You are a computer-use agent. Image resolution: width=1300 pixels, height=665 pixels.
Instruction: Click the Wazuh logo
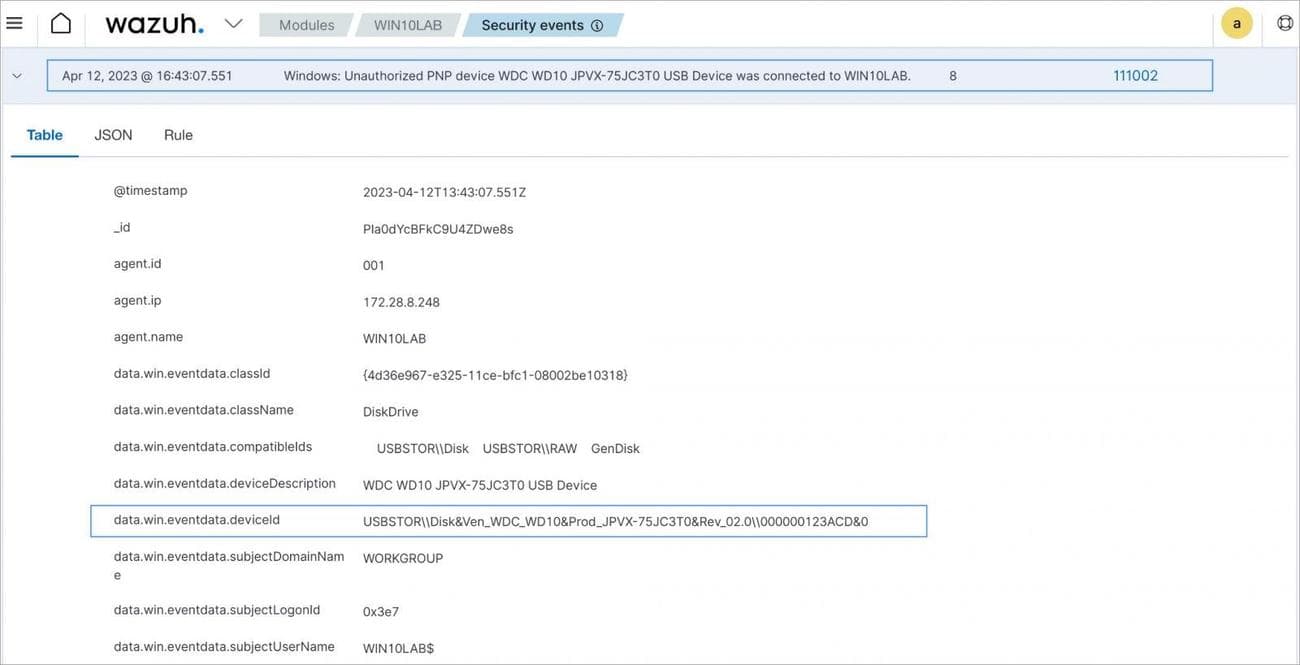154,24
